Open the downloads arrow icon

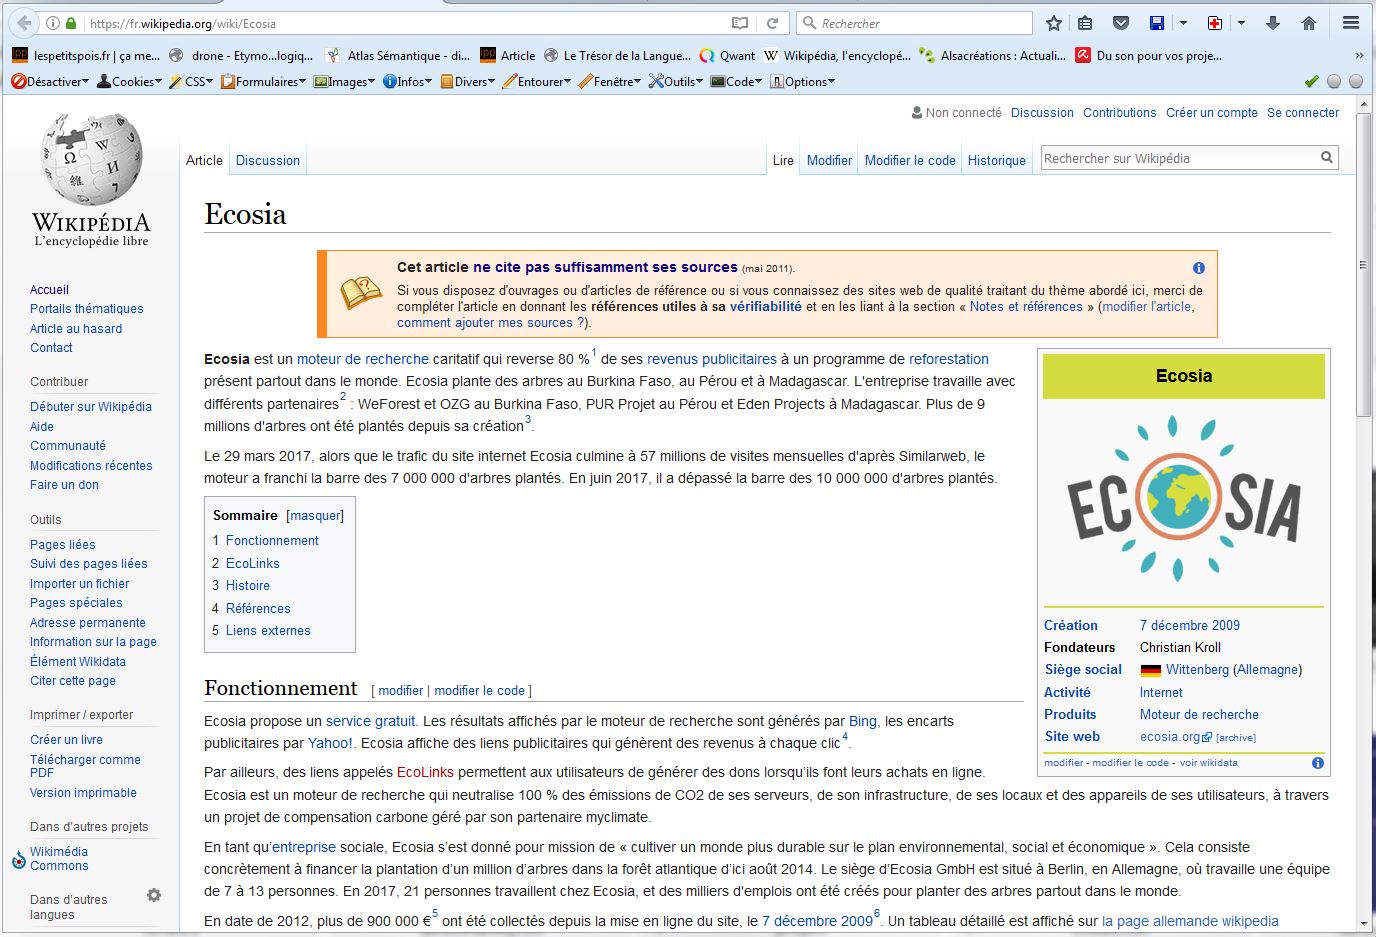pos(1273,23)
